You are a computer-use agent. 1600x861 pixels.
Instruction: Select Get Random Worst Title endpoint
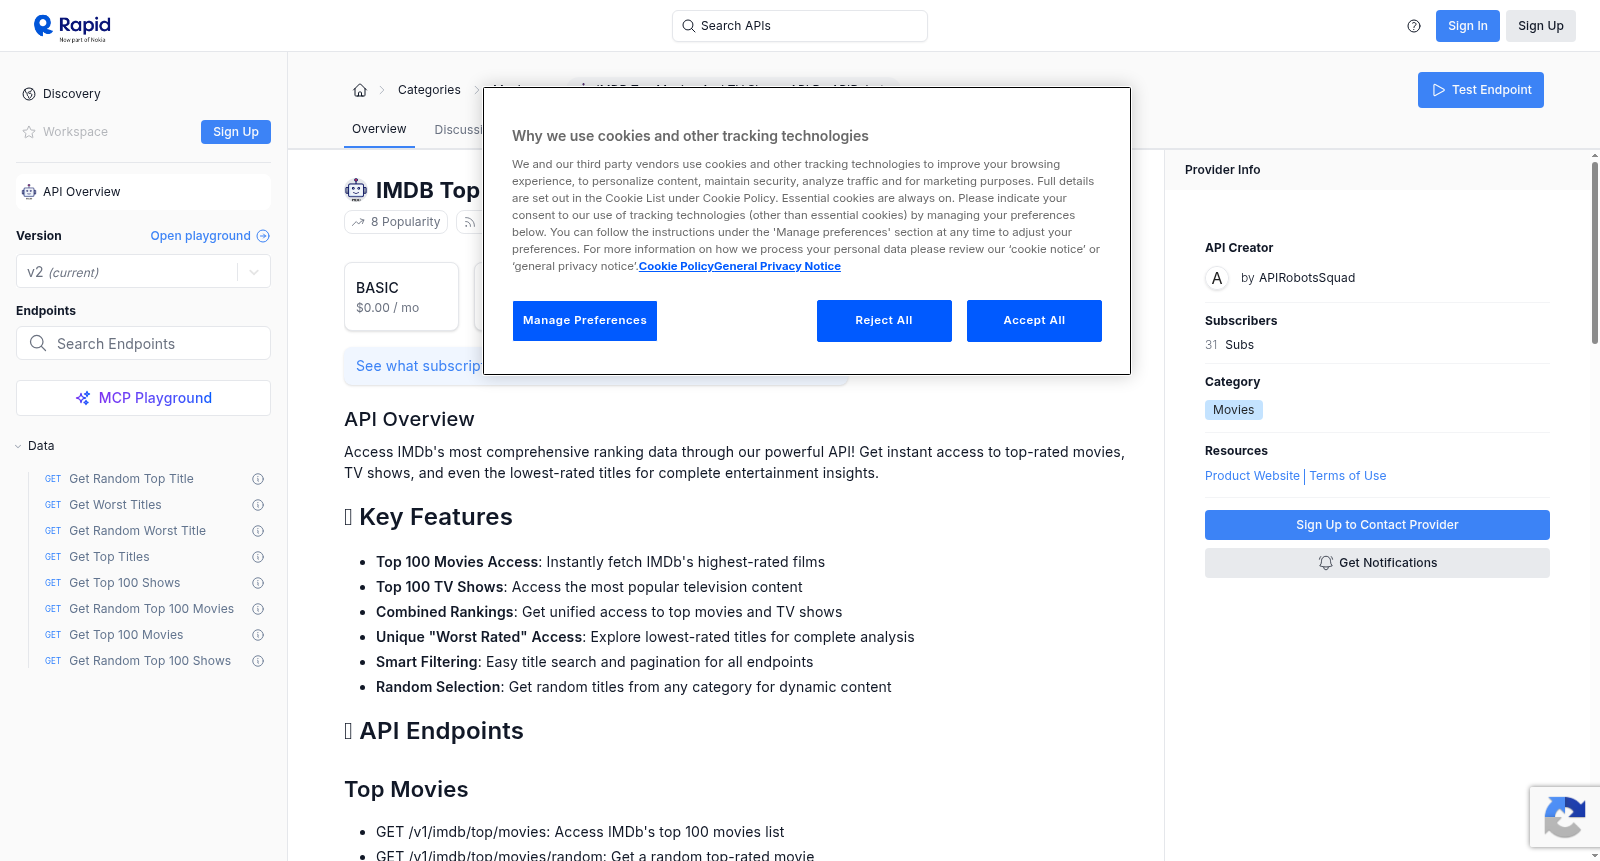click(137, 531)
